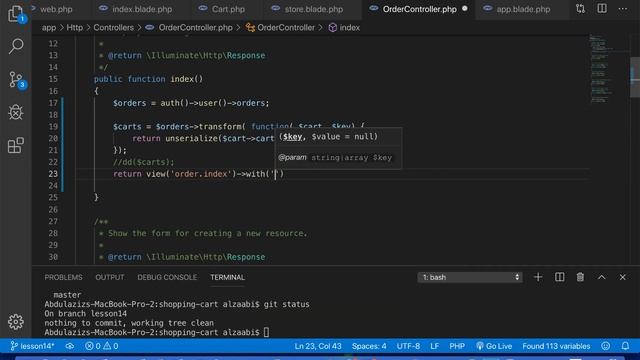Create a new terminal with plus icon
This screenshot has height=360, width=640.
[x=538, y=277]
